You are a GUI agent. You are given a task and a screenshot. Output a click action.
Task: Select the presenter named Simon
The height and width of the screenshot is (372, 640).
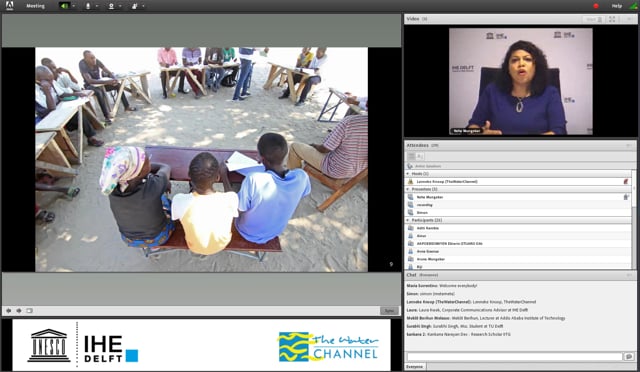(x=518, y=213)
